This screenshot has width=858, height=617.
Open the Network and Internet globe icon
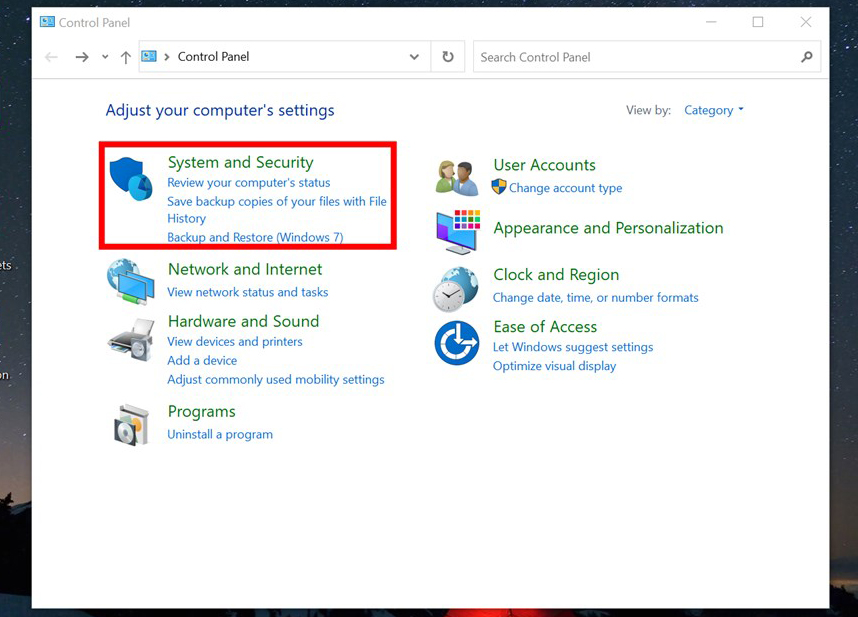(x=130, y=281)
